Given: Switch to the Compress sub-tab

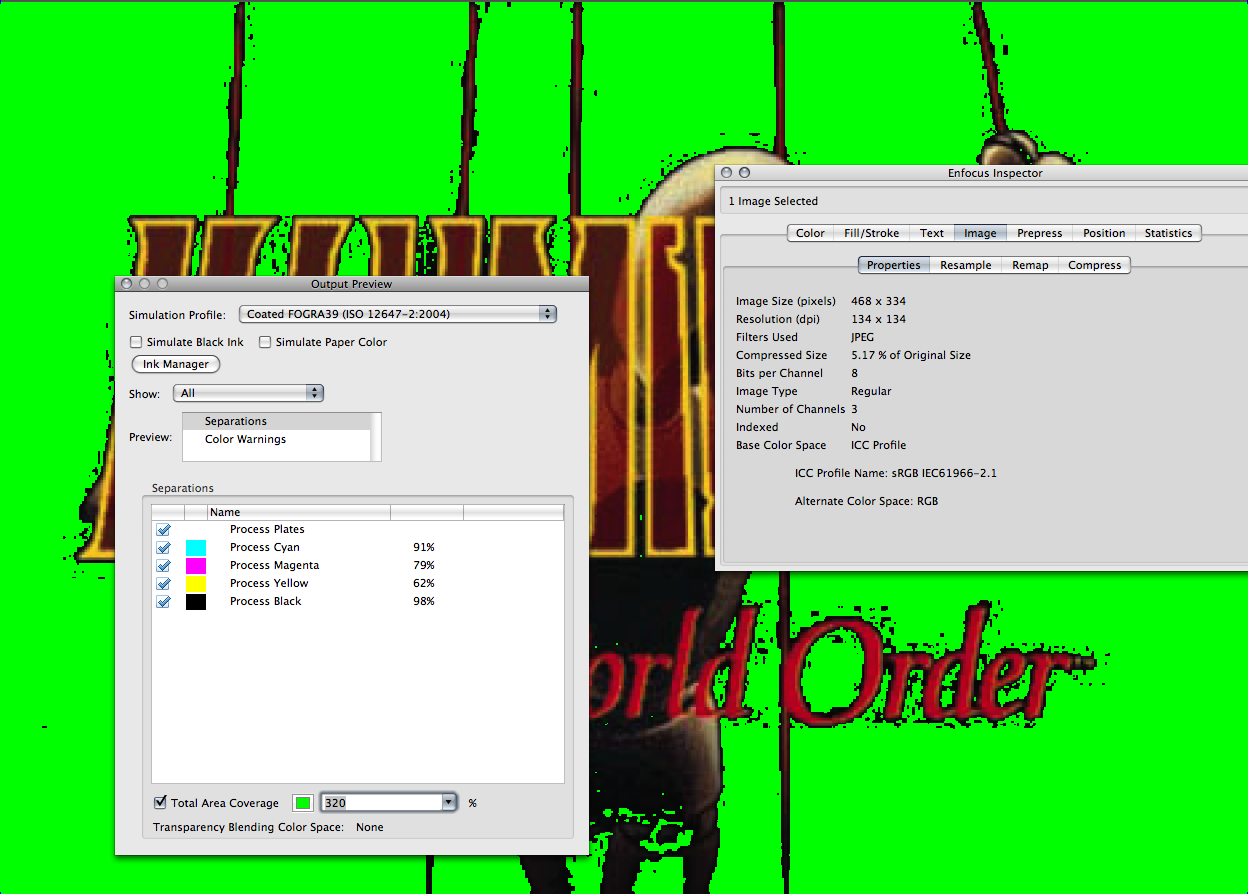Looking at the screenshot, I should point(1095,265).
